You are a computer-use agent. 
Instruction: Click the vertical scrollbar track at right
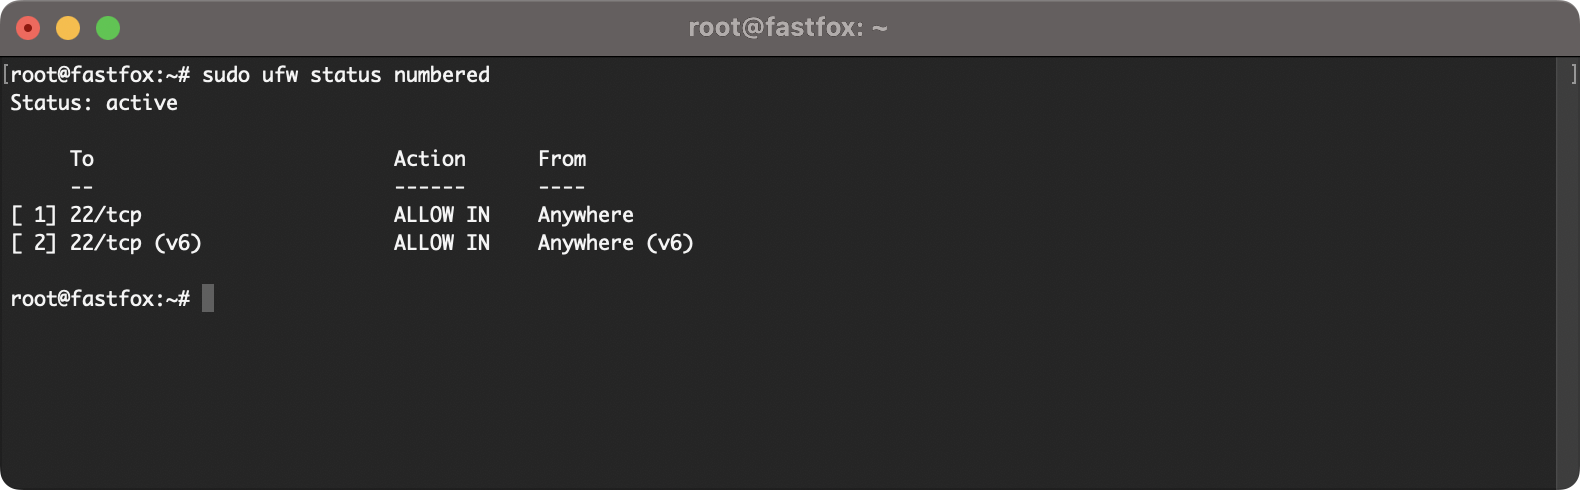[x=1567, y=270]
